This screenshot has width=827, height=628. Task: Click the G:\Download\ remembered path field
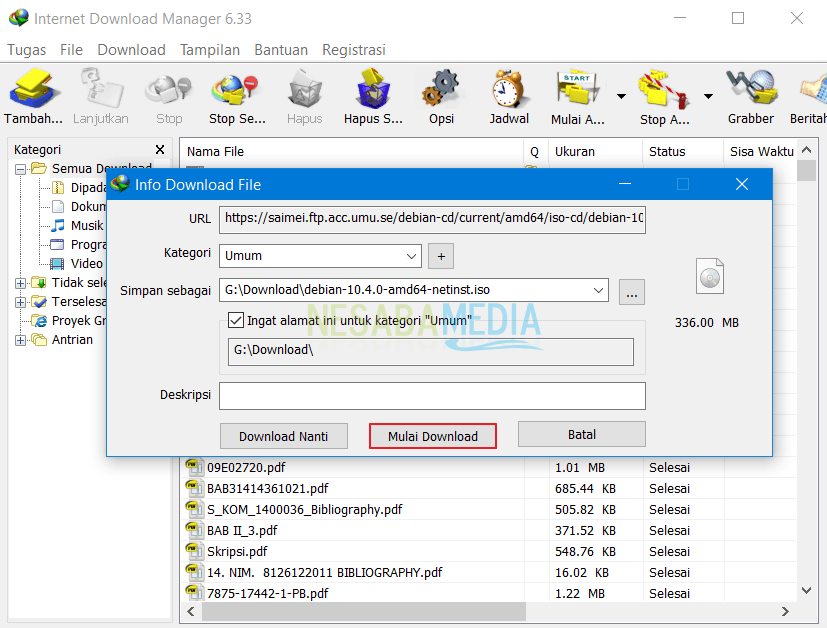coord(431,351)
